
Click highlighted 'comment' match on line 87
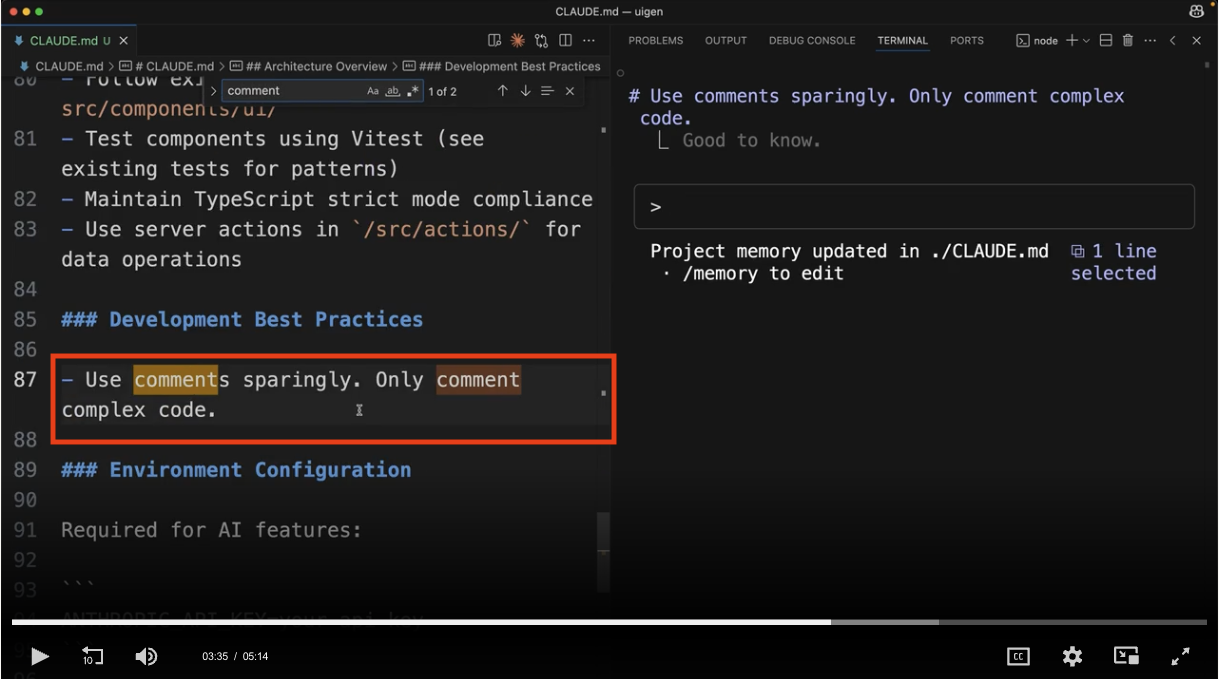(x=176, y=380)
